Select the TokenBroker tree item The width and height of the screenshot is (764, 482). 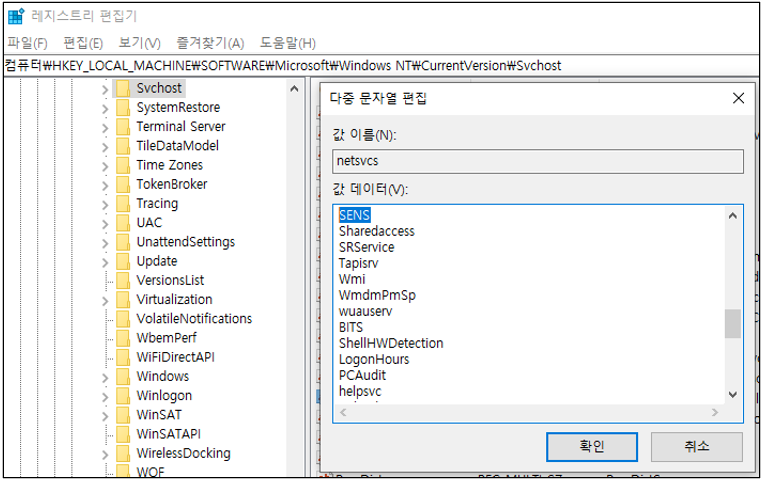click(171, 184)
